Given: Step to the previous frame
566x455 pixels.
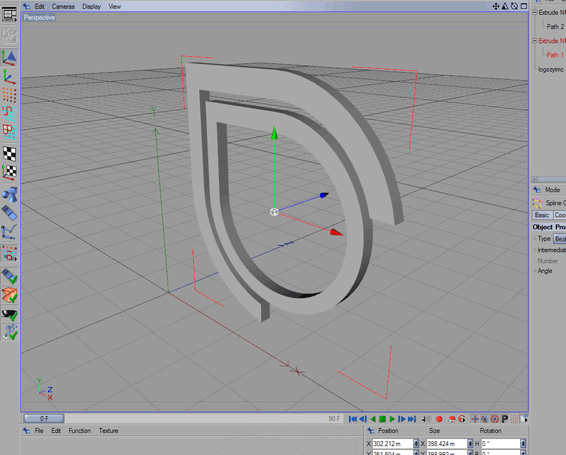Looking at the screenshot, I should click(363, 419).
